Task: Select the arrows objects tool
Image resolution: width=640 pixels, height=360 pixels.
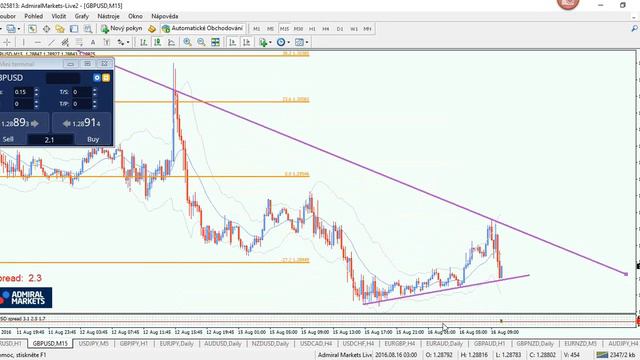Action: tap(120, 42)
